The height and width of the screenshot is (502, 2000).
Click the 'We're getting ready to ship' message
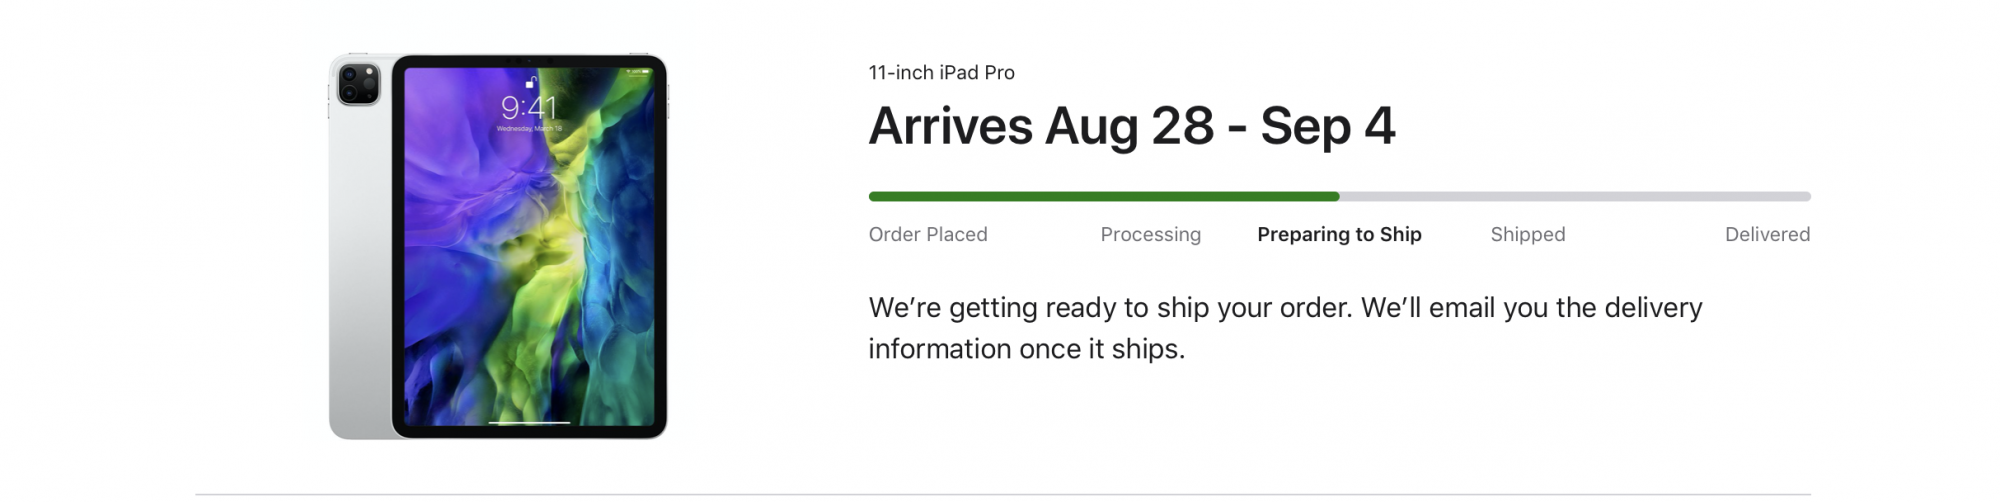pos(1285,307)
